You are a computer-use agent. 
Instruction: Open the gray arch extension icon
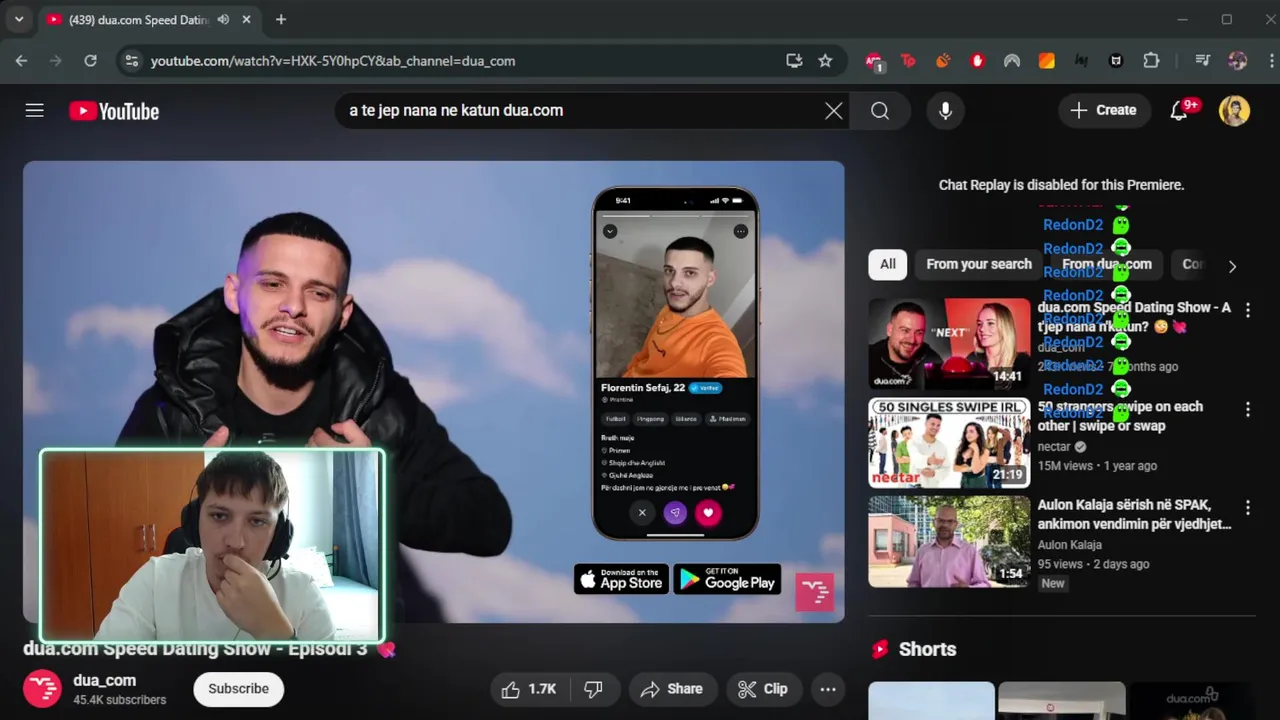click(x=1012, y=61)
